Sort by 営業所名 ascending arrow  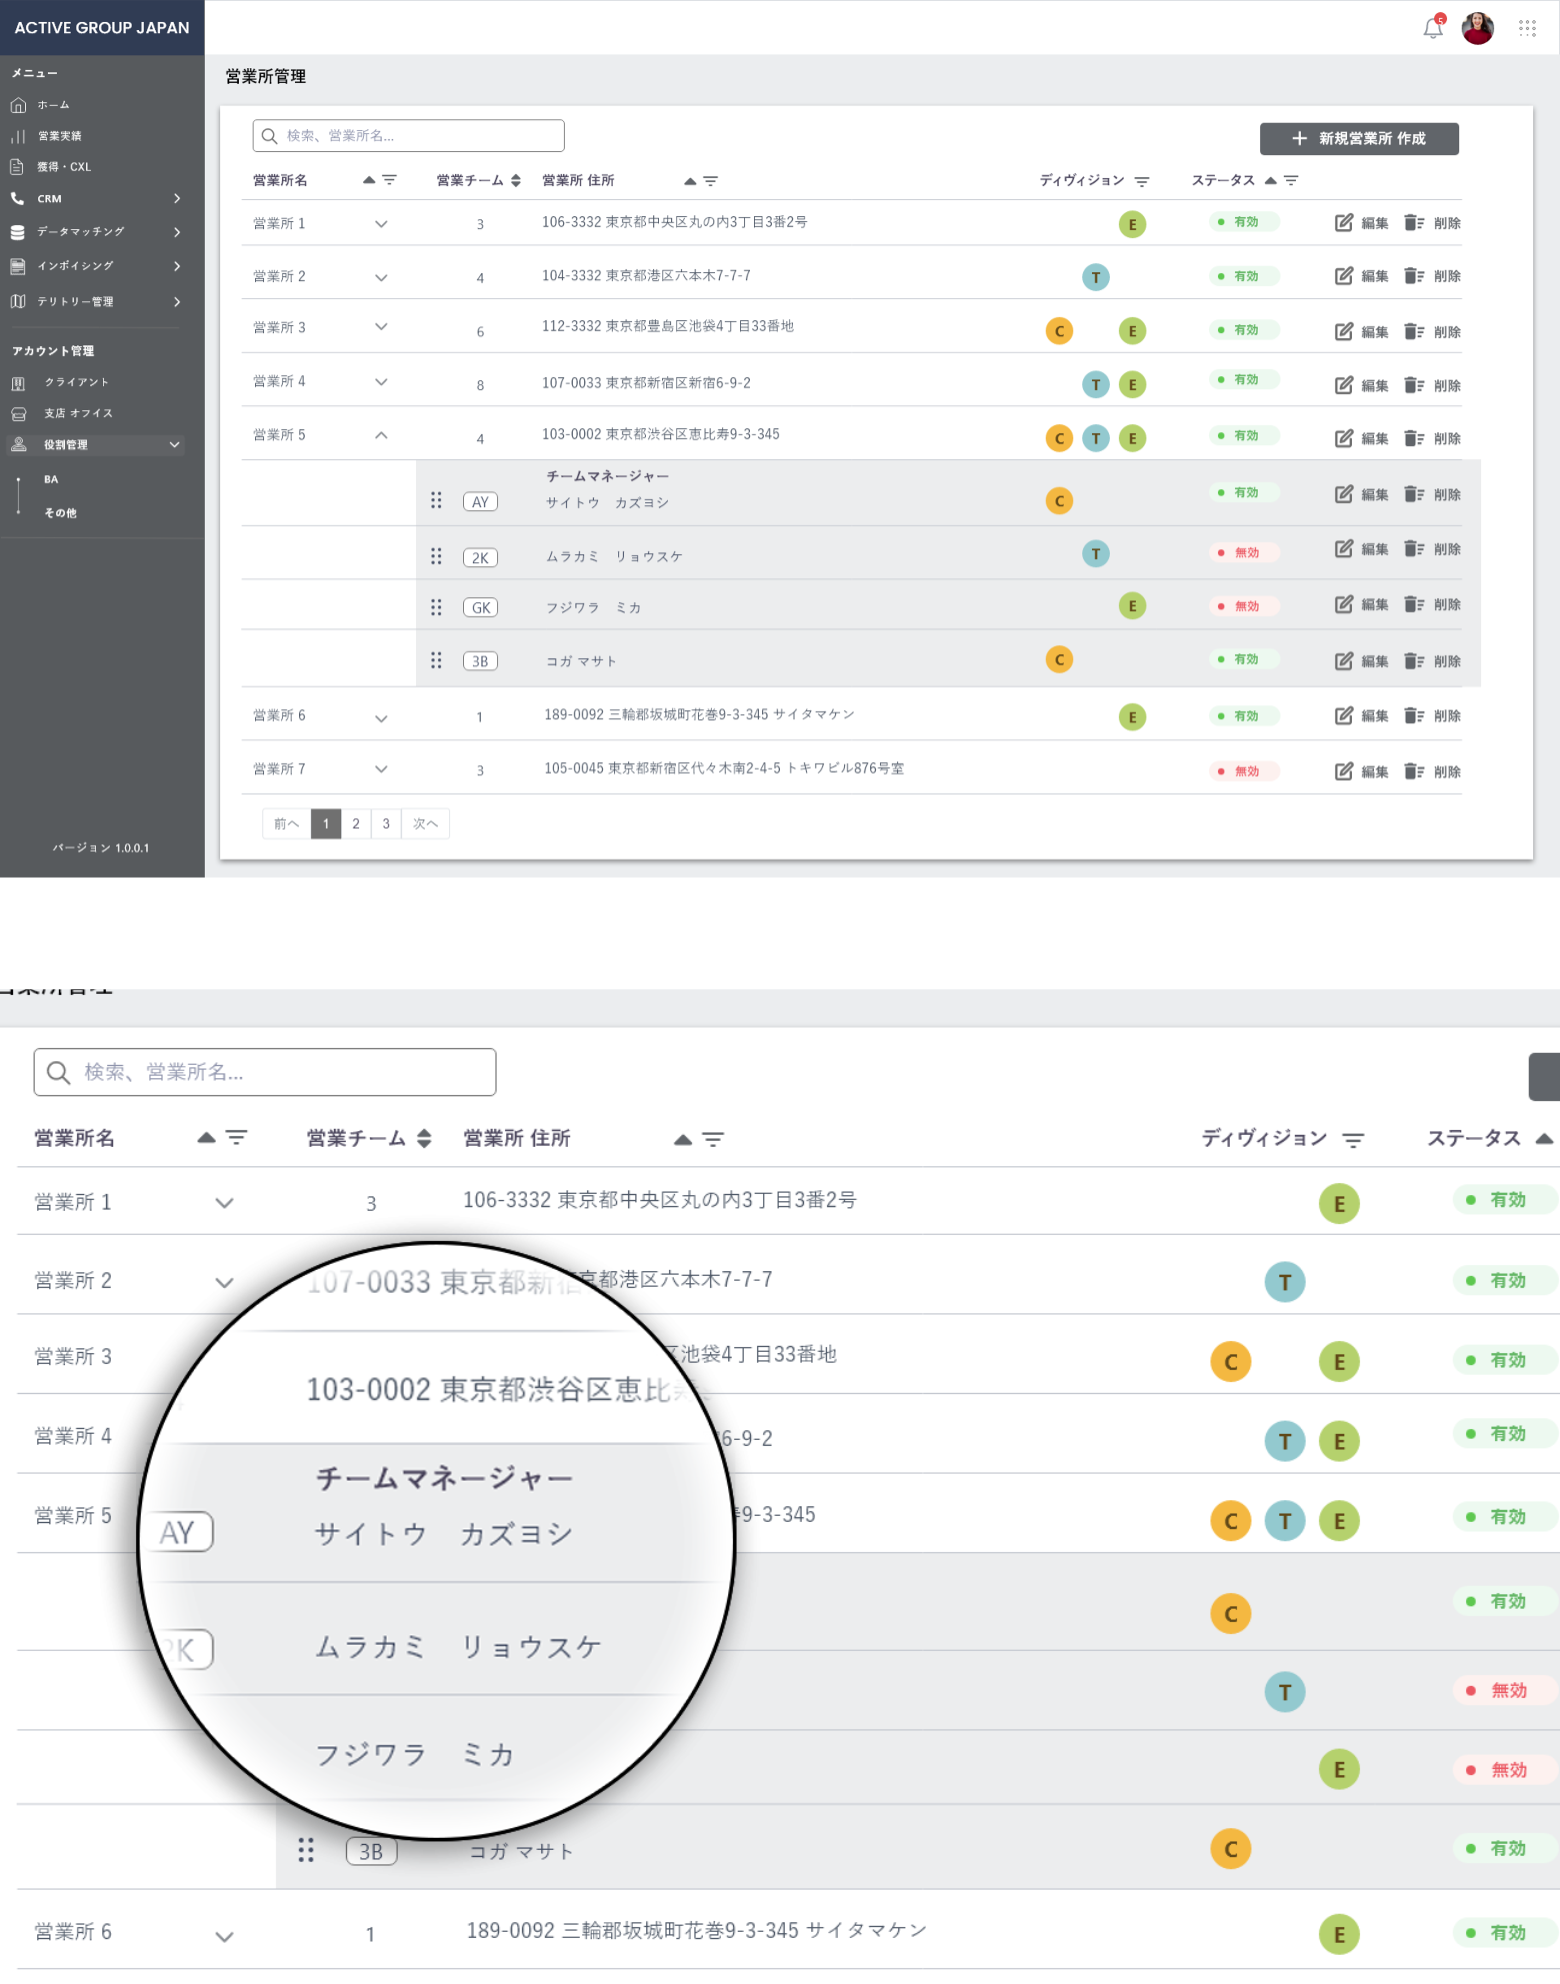pos(369,180)
